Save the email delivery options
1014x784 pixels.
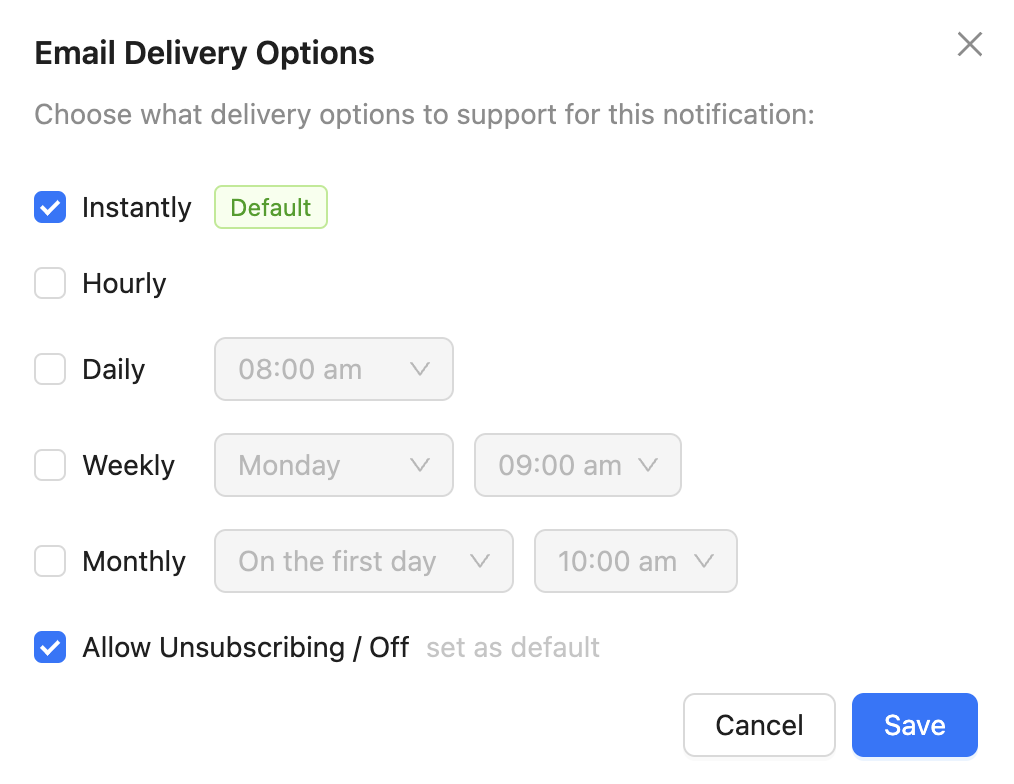(914, 725)
